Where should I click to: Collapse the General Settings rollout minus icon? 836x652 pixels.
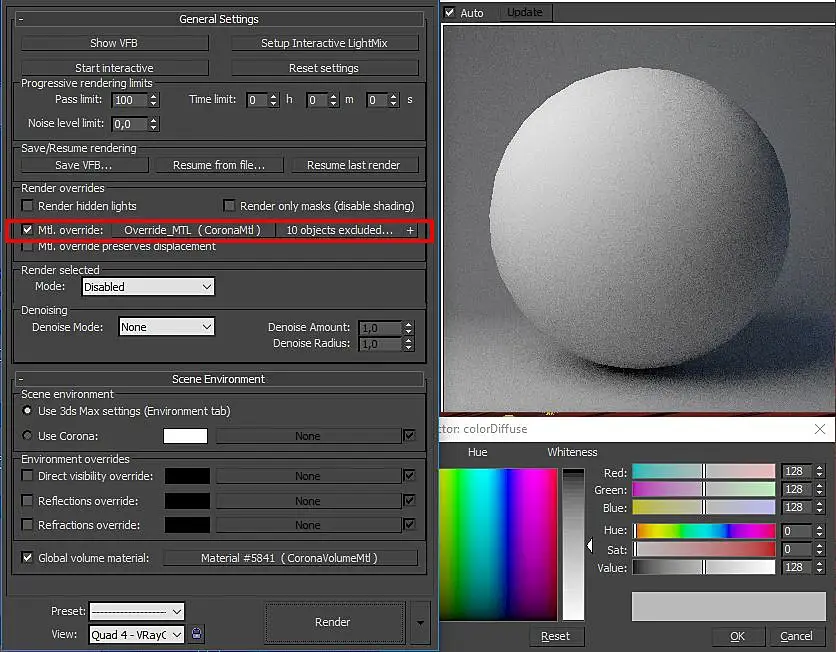click(22, 19)
